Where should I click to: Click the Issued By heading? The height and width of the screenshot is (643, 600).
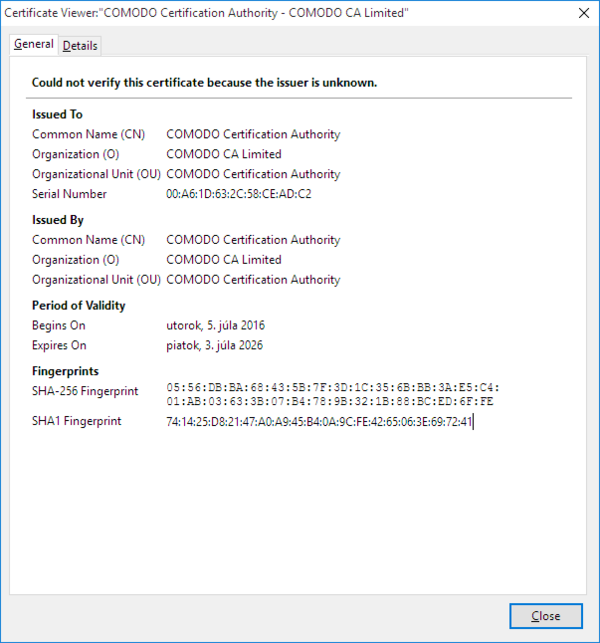pyautogui.click(x=58, y=220)
